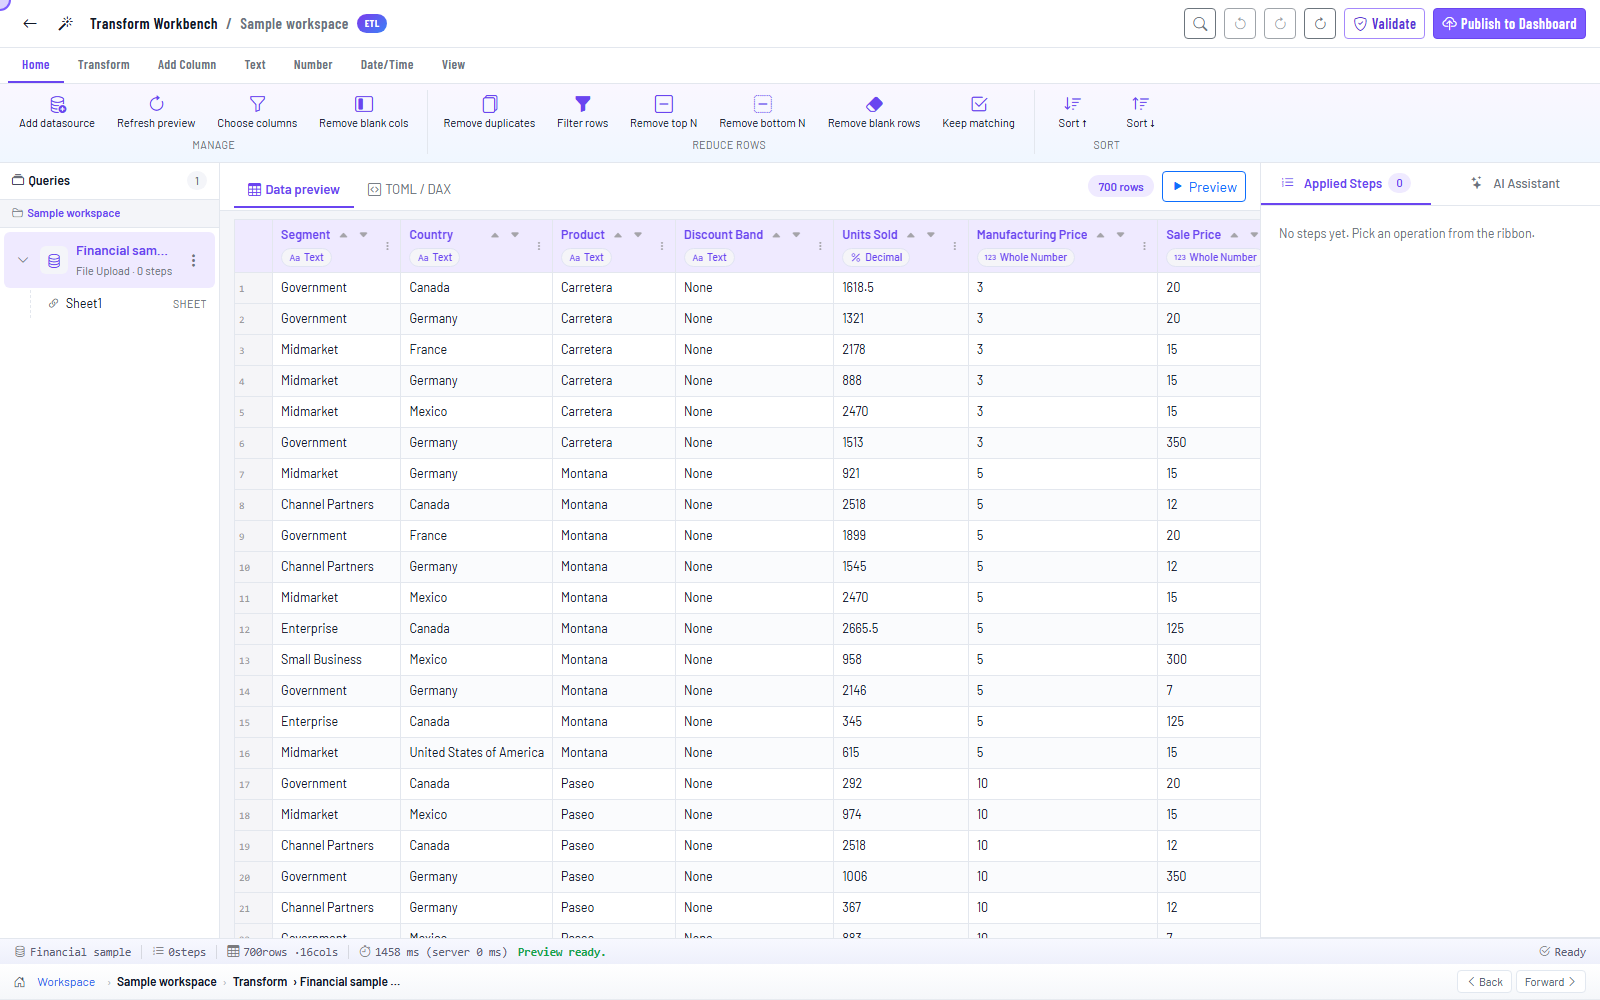Image resolution: width=1600 pixels, height=1000 pixels.
Task: Click the Forward navigation button
Action: (1550, 982)
